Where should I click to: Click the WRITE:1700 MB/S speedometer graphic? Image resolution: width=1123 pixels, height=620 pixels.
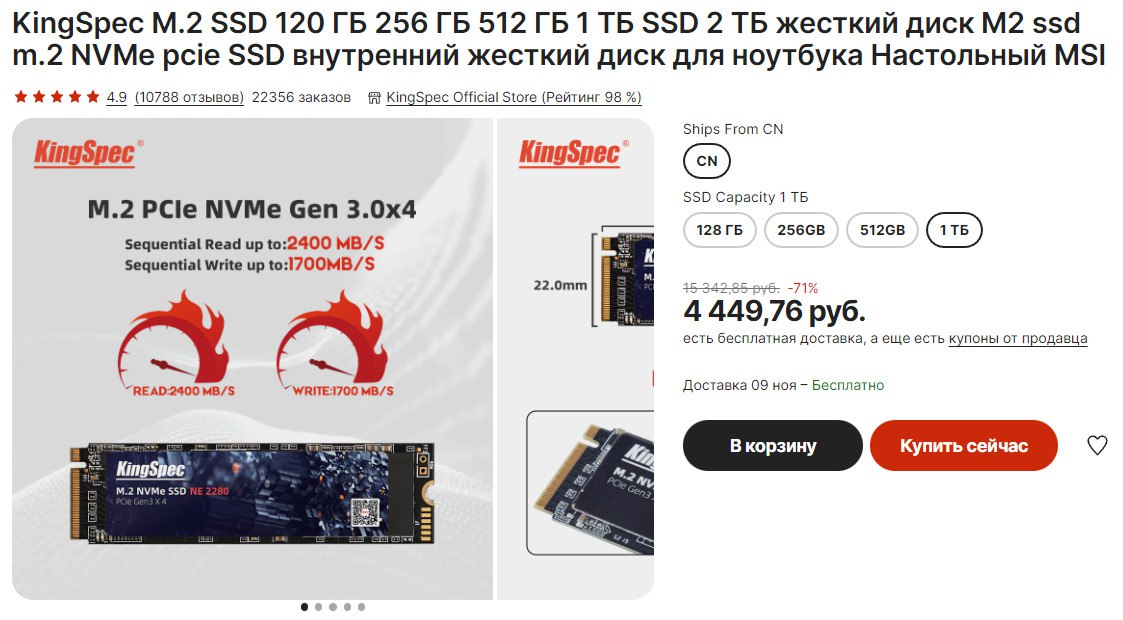pyautogui.click(x=334, y=344)
